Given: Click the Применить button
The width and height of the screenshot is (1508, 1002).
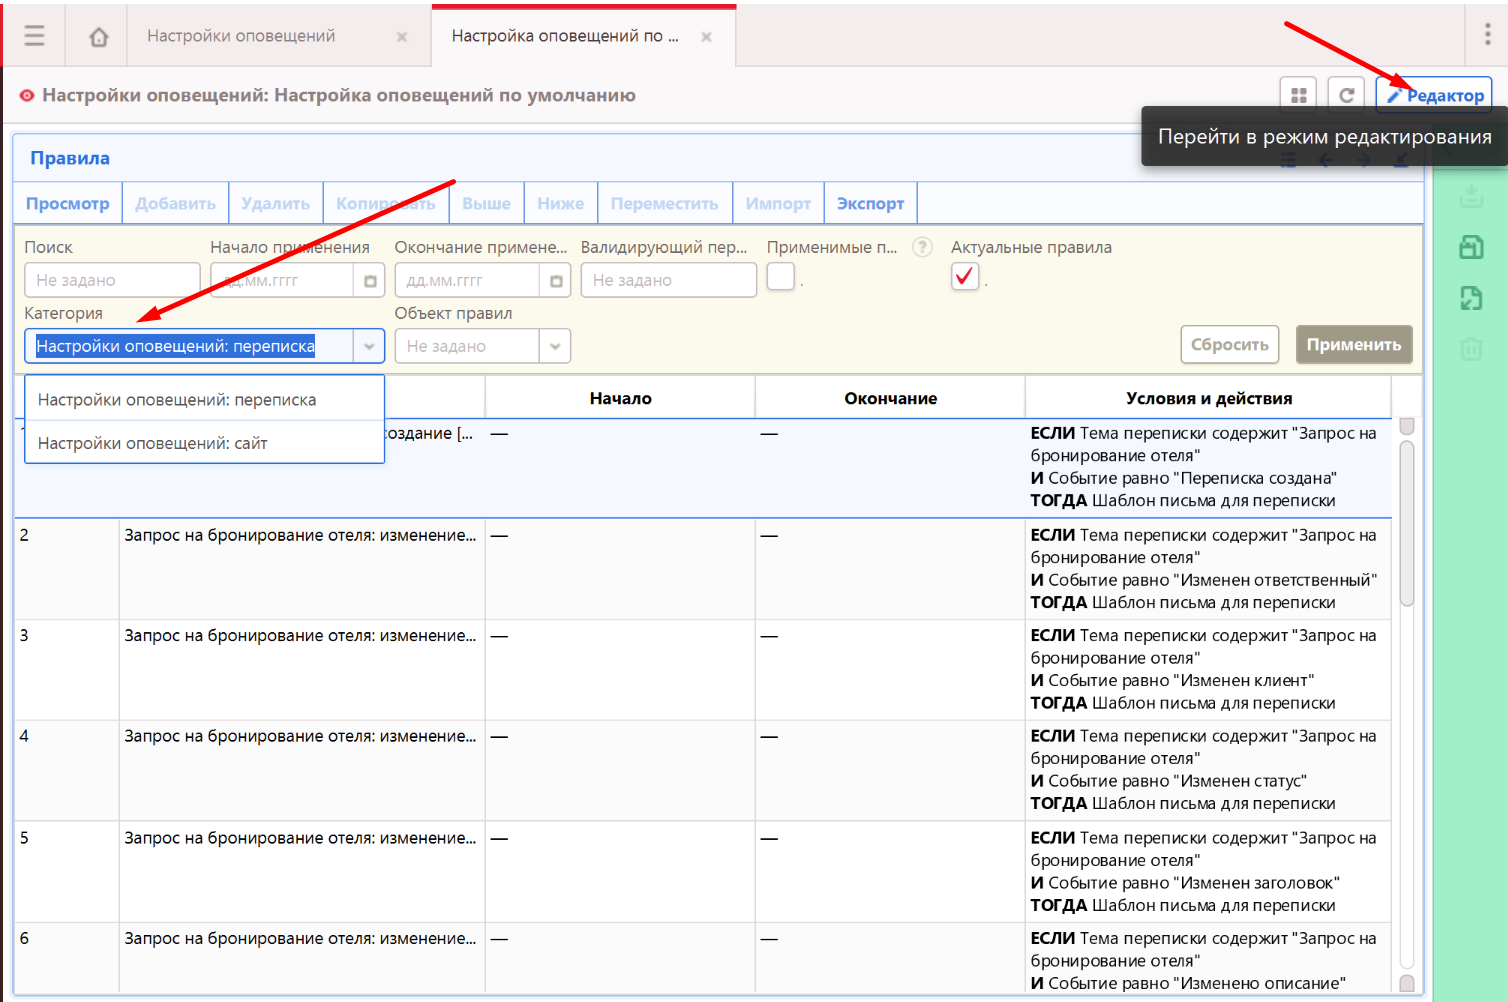Looking at the screenshot, I should (1353, 345).
